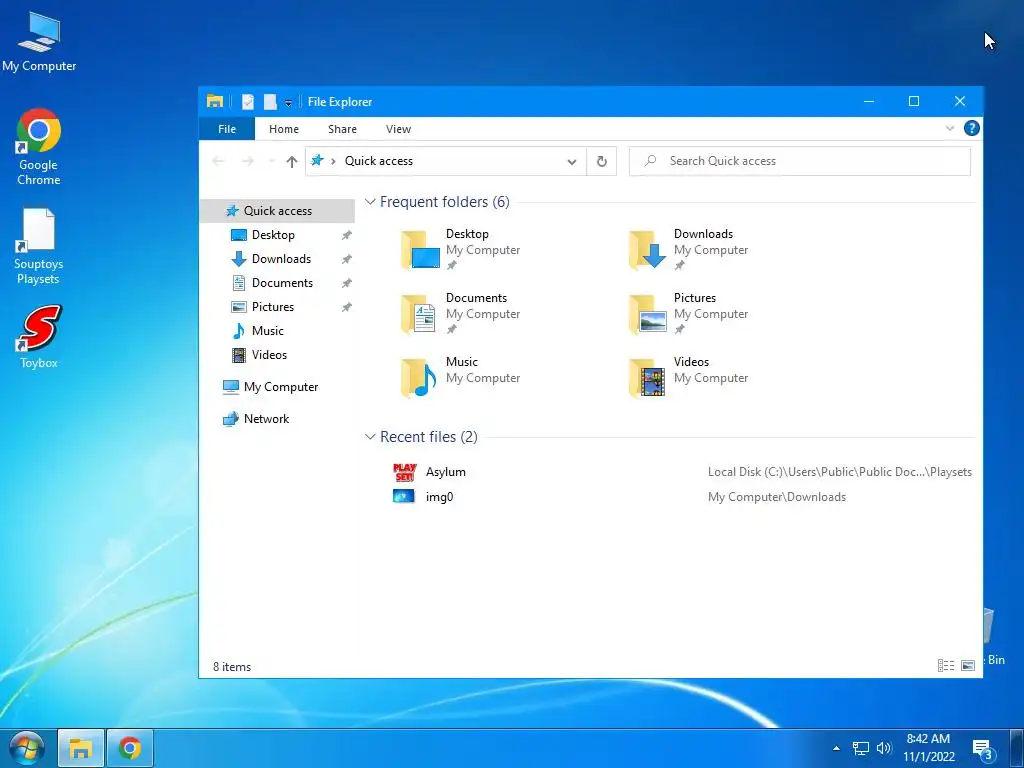Go up one level with Up arrow
This screenshot has height=768, width=1024.
(x=291, y=161)
